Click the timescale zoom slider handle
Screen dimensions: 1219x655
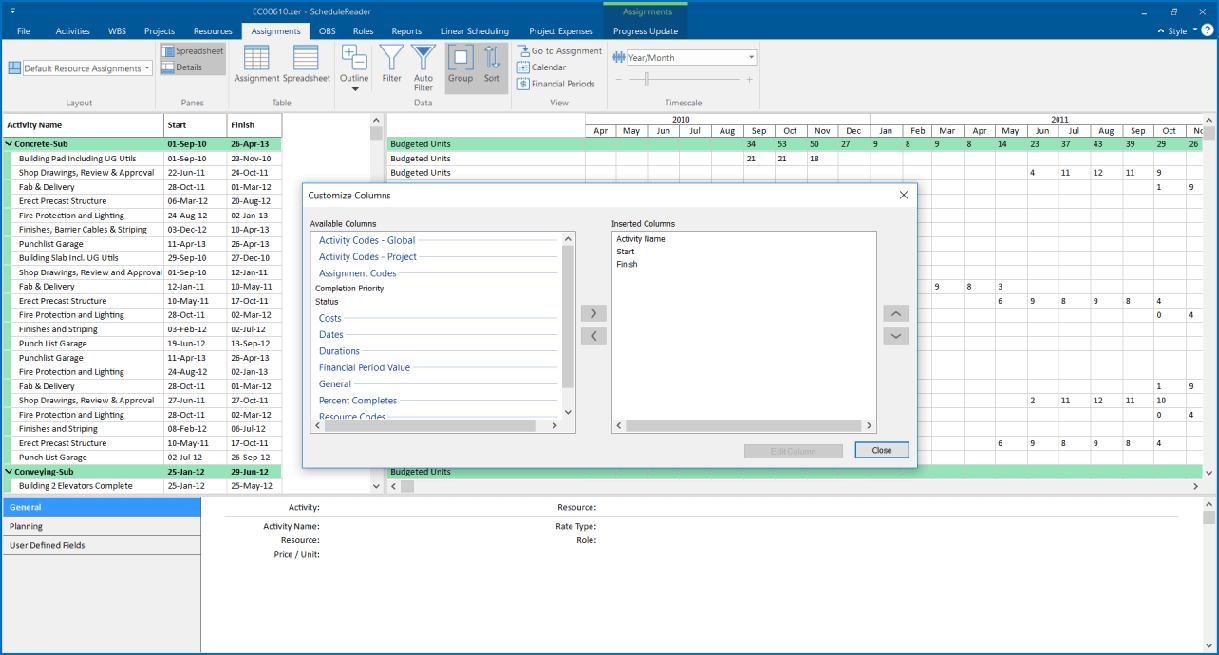tap(647, 79)
